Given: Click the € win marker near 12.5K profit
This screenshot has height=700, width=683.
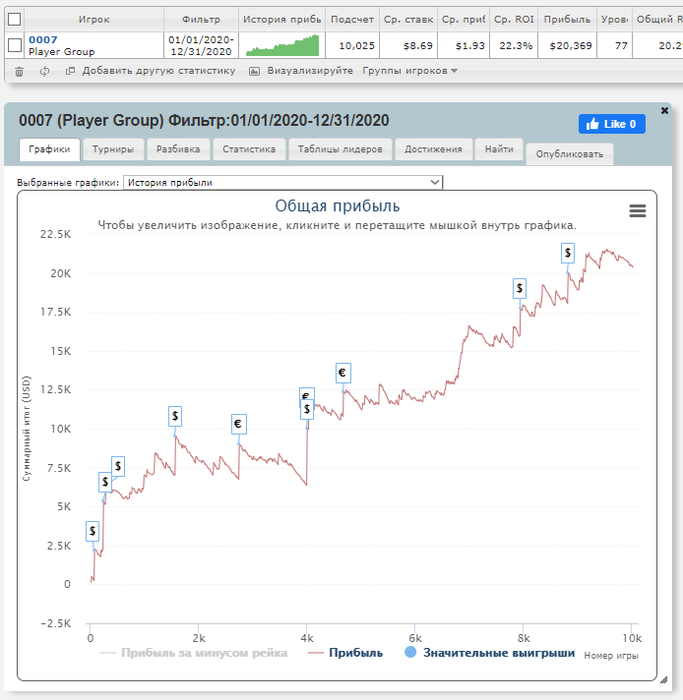Looking at the screenshot, I should (343, 373).
